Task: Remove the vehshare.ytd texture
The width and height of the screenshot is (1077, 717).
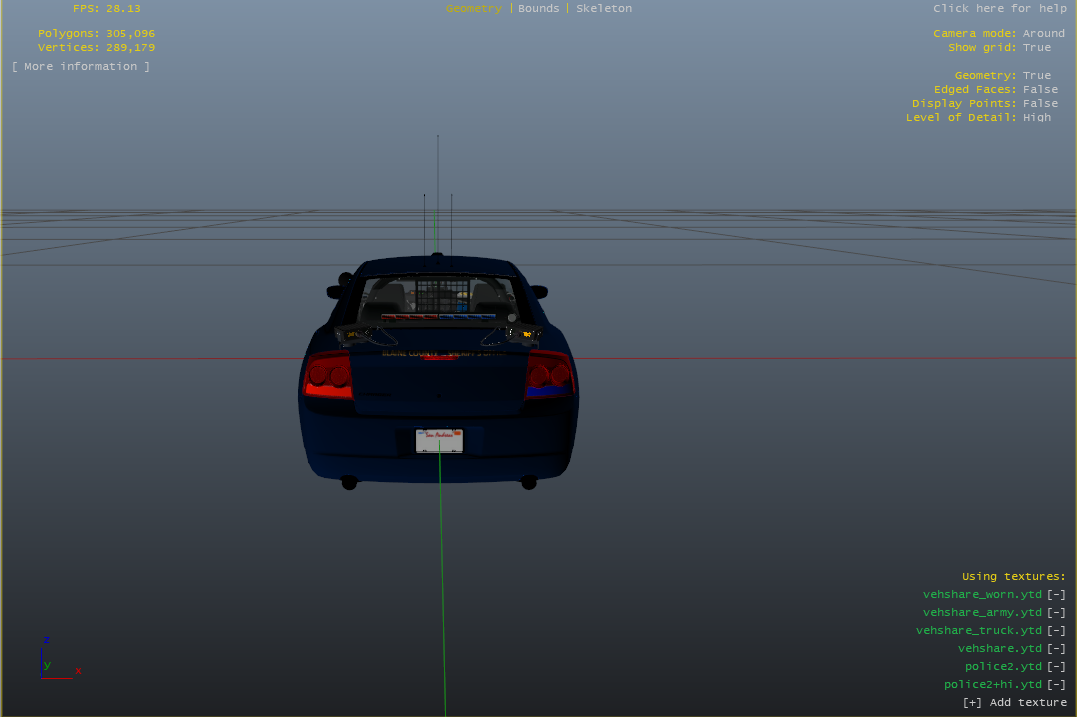Action: coord(1056,648)
